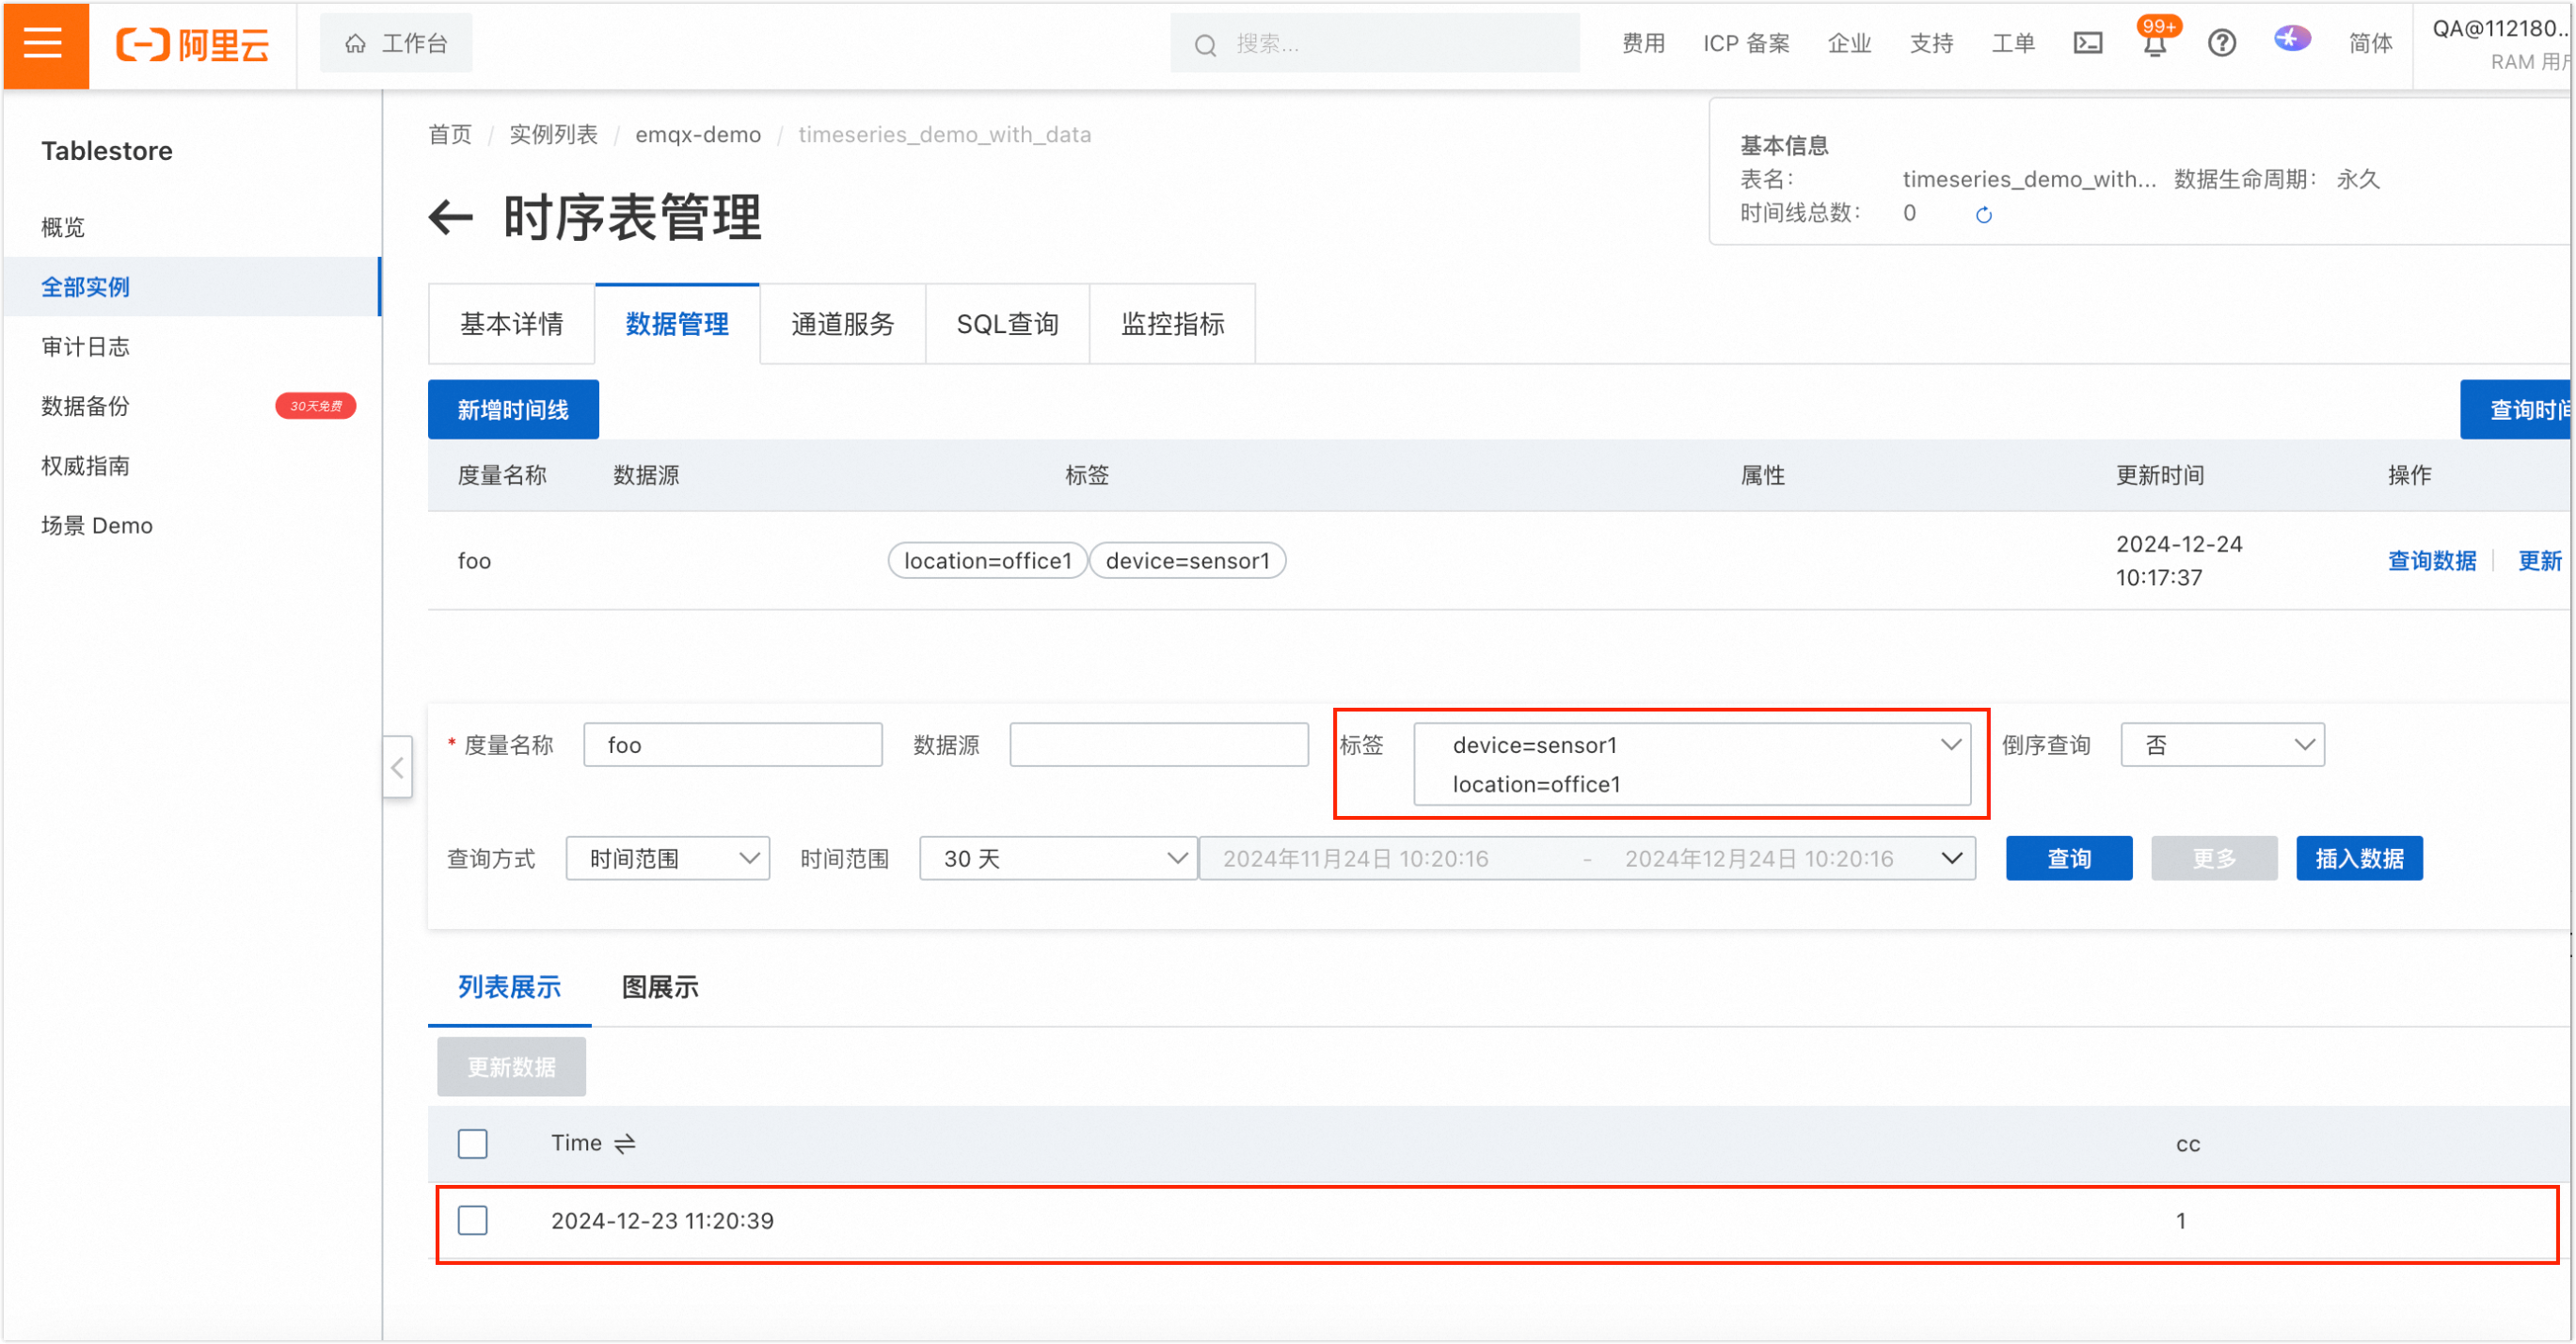Screen dimensions: 2576x1344
Task: Click the Alibaba Cloud logo
Action: coord(192,44)
